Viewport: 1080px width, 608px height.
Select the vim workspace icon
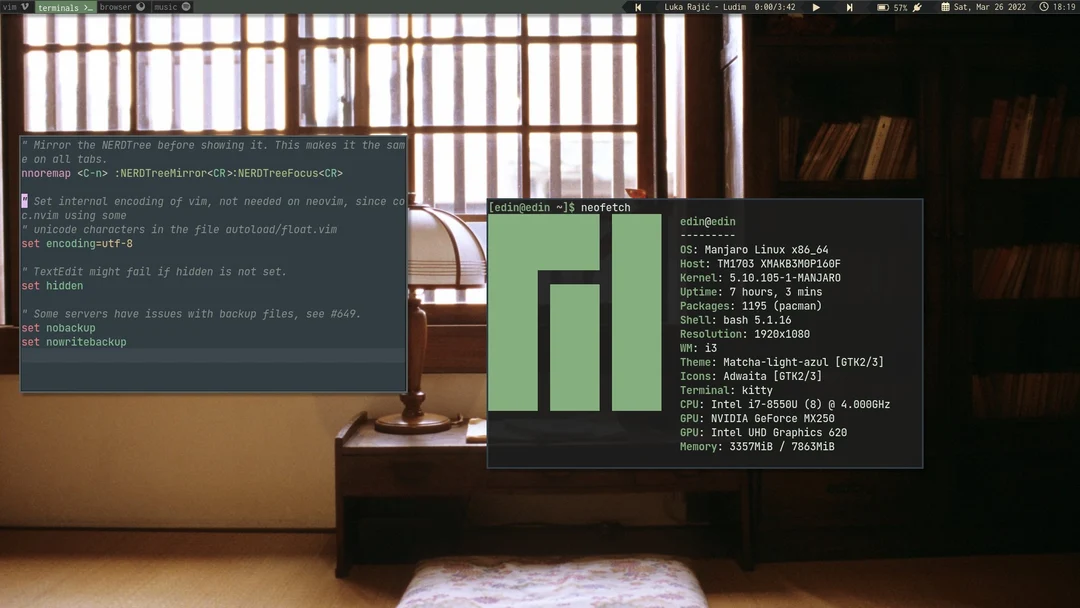(x=24, y=7)
